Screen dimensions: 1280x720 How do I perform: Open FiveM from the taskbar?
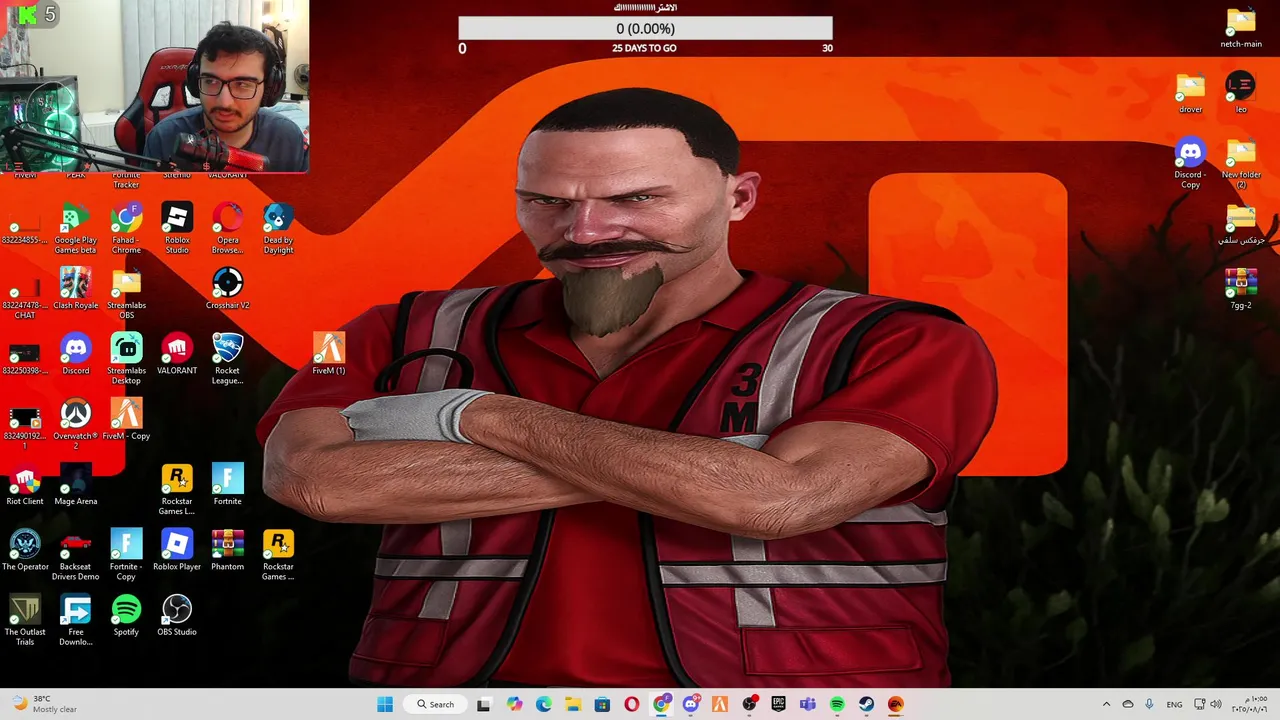tap(719, 704)
